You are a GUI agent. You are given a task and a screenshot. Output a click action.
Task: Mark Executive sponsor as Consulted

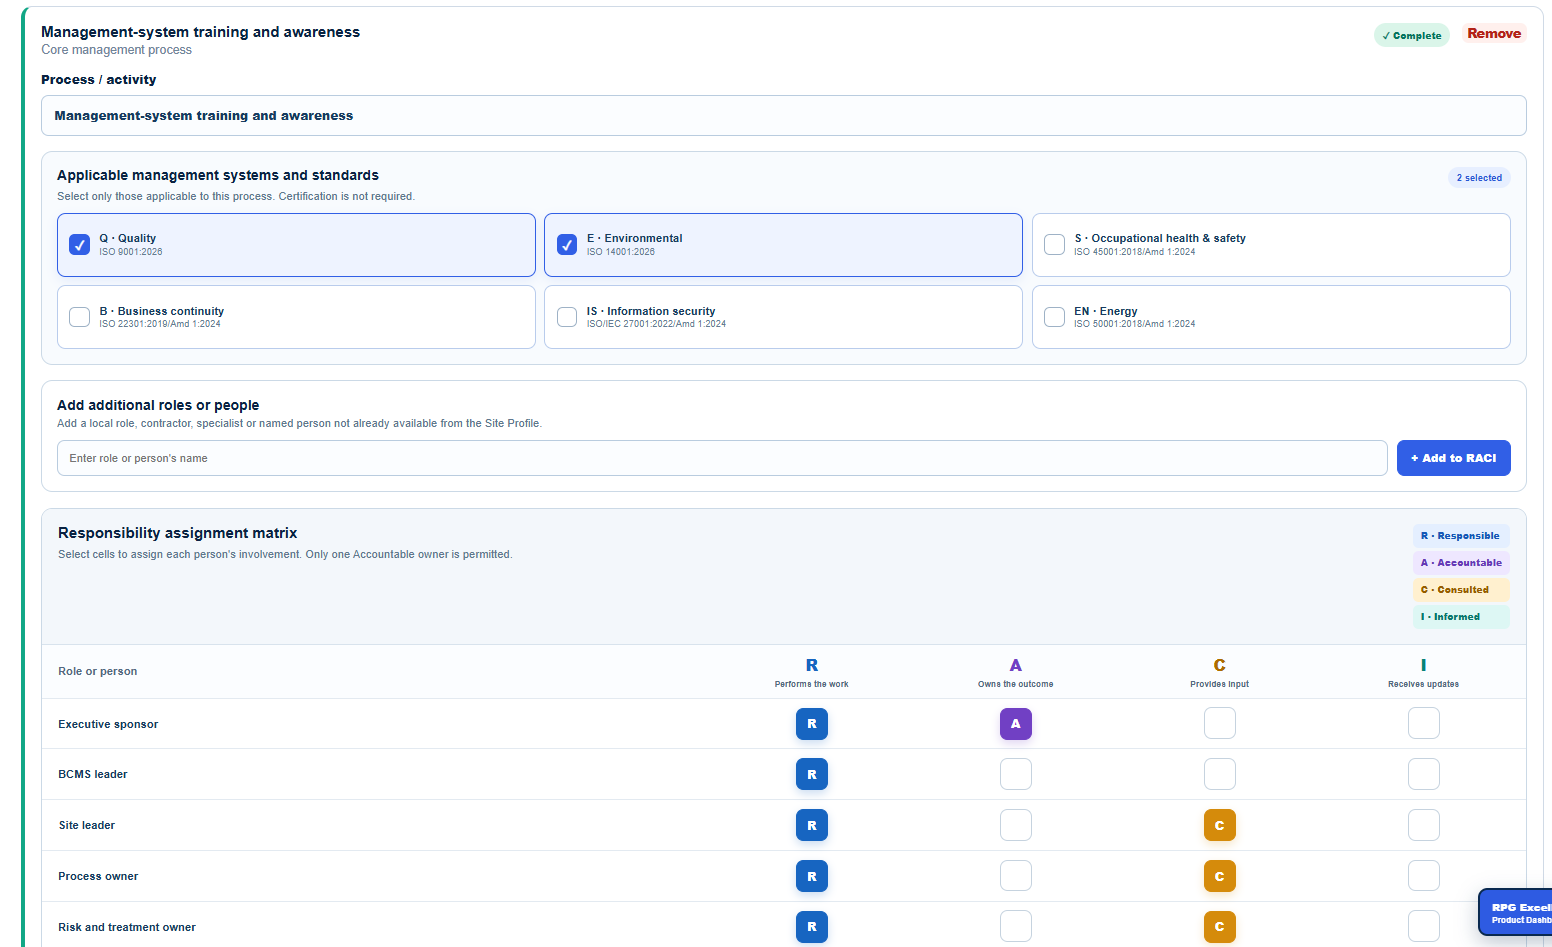pos(1220,723)
